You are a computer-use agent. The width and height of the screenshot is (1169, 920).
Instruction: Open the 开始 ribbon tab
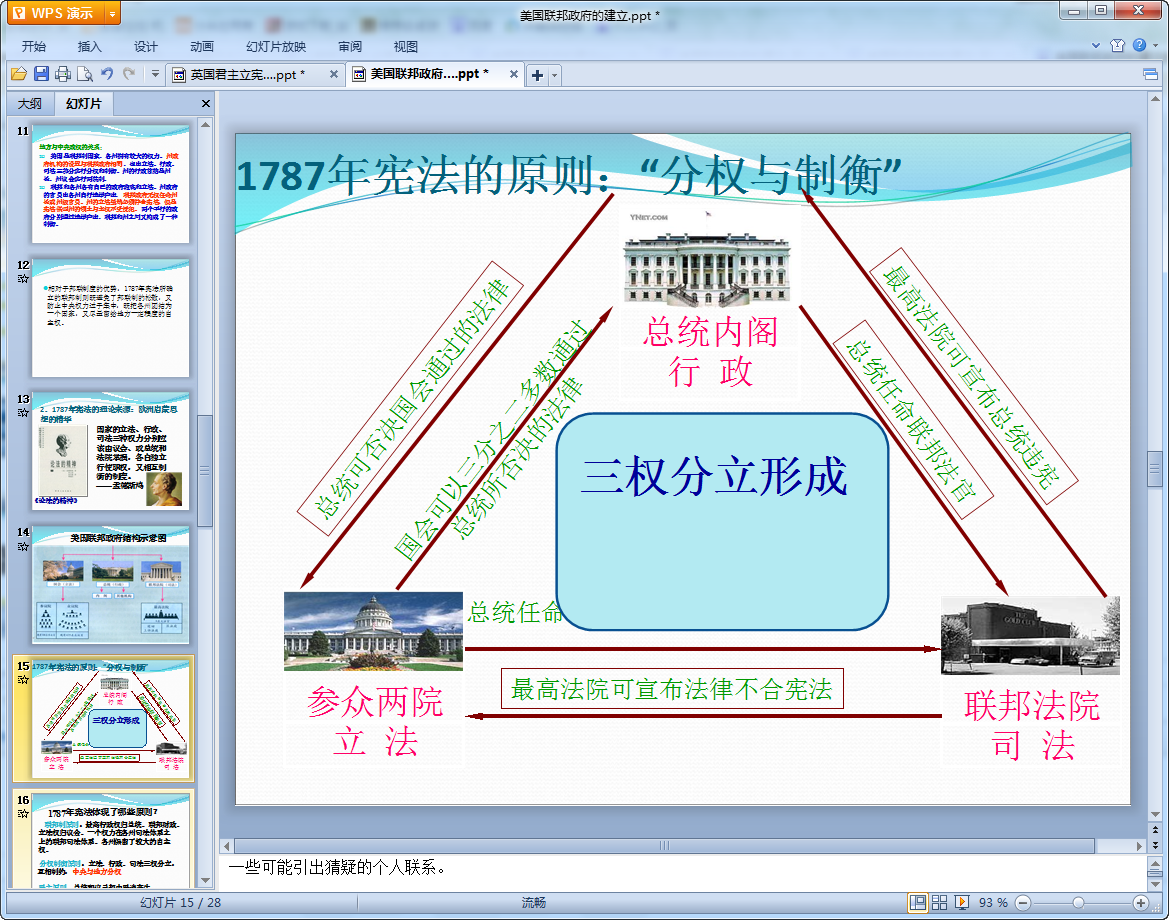coord(34,46)
